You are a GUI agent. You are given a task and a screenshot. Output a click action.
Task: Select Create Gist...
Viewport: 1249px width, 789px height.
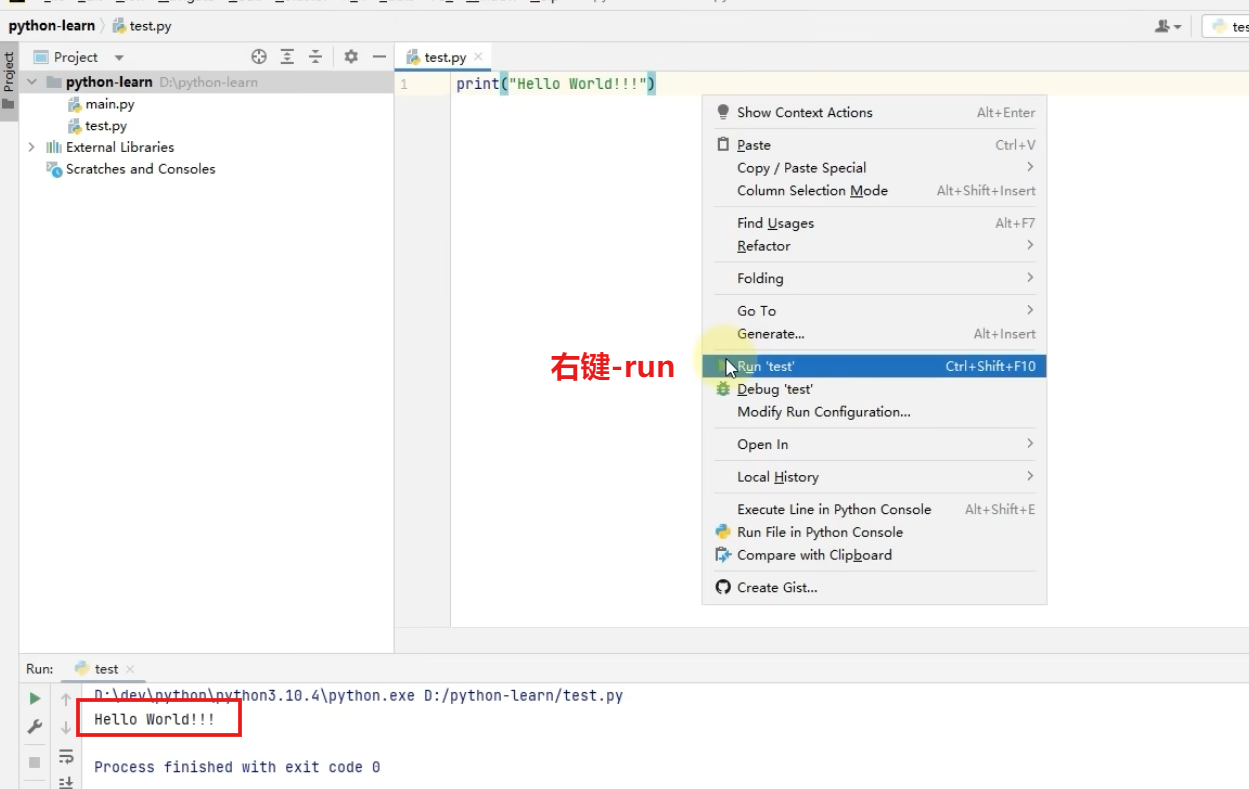[874, 588]
